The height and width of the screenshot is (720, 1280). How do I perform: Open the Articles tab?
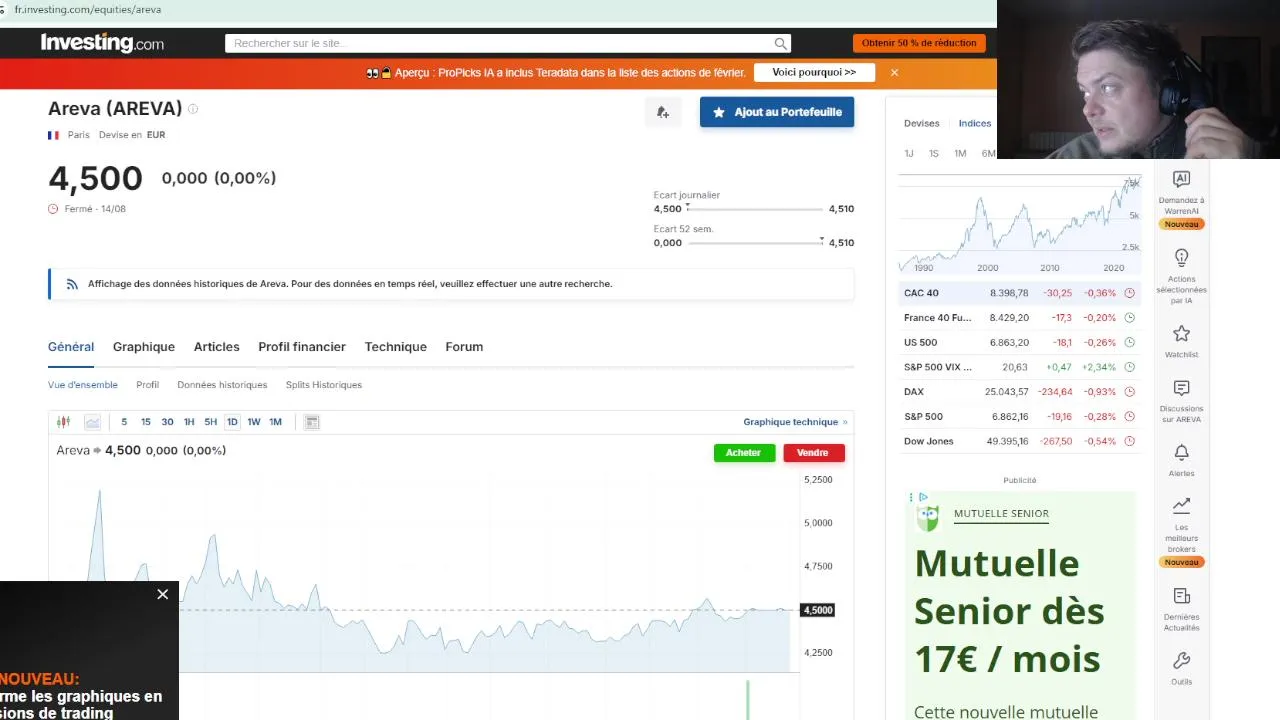coord(217,347)
